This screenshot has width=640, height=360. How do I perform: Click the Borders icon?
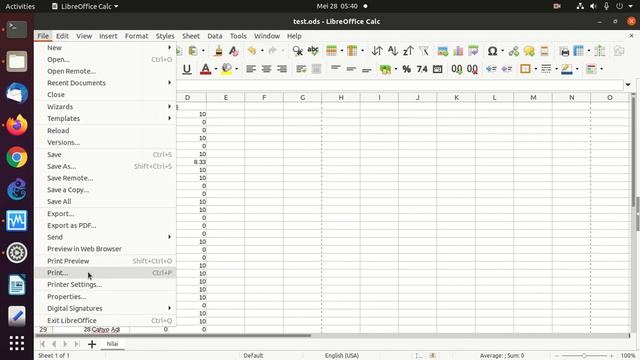coord(525,69)
